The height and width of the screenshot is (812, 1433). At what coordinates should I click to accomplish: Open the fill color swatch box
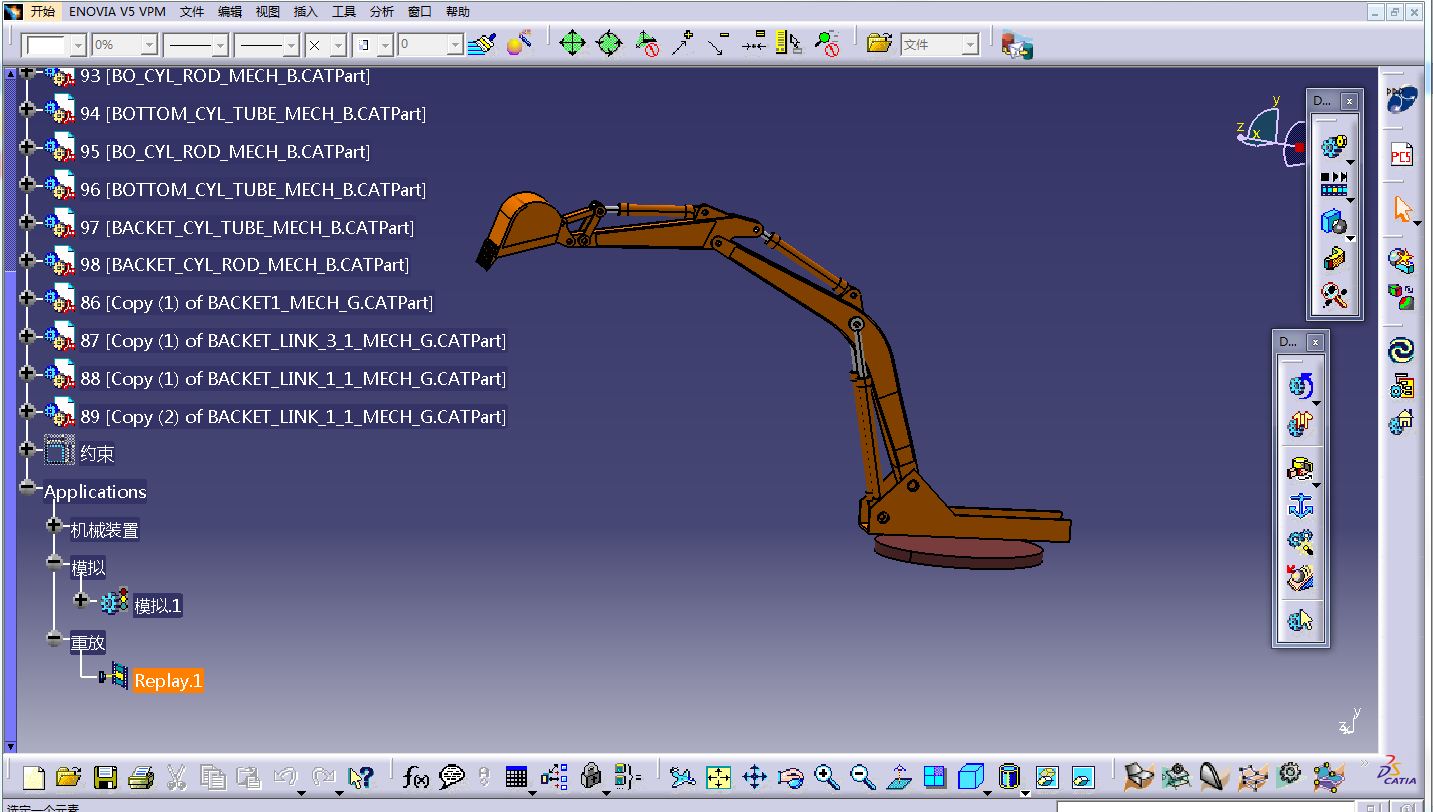(x=46, y=45)
